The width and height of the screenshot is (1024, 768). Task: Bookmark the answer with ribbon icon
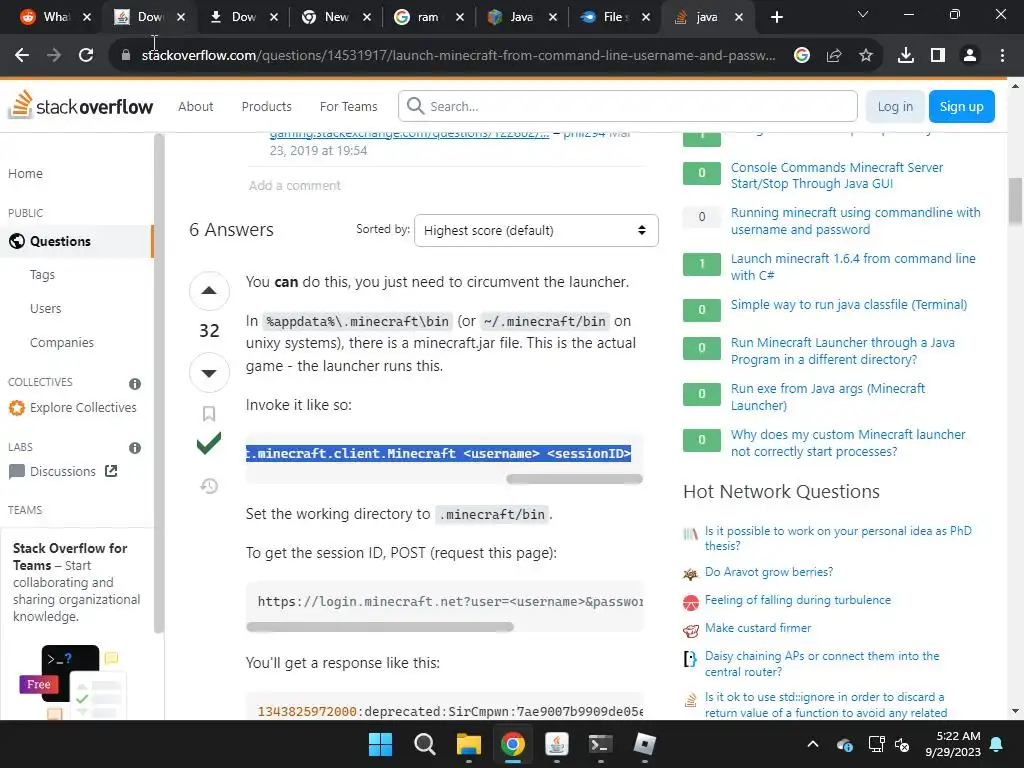click(x=209, y=413)
